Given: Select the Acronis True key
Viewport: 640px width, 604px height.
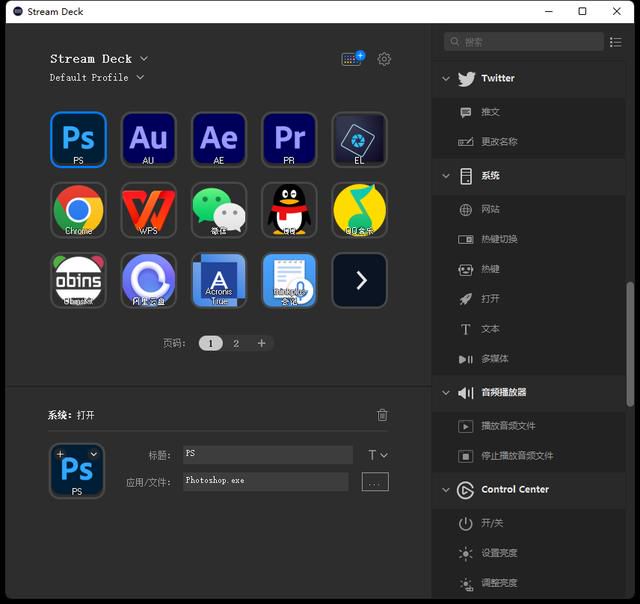Looking at the screenshot, I should coord(219,280).
